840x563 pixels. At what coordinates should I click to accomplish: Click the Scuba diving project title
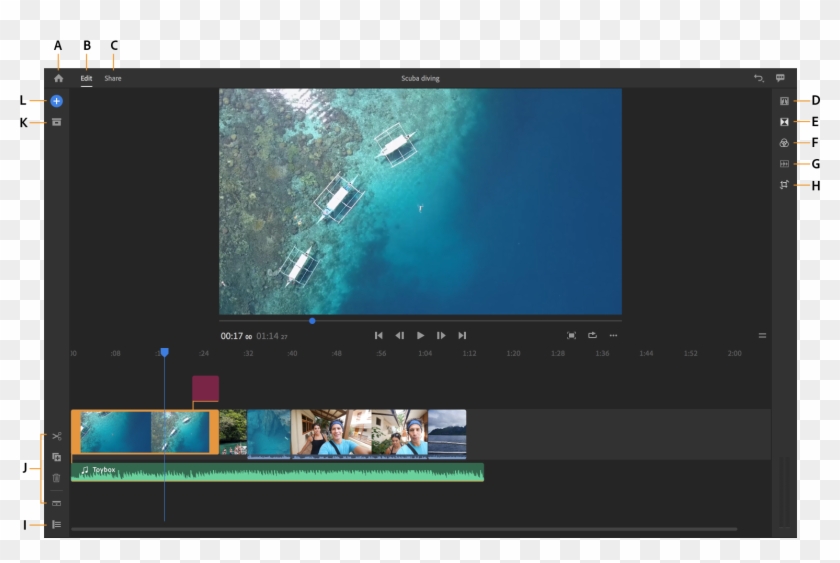point(420,78)
